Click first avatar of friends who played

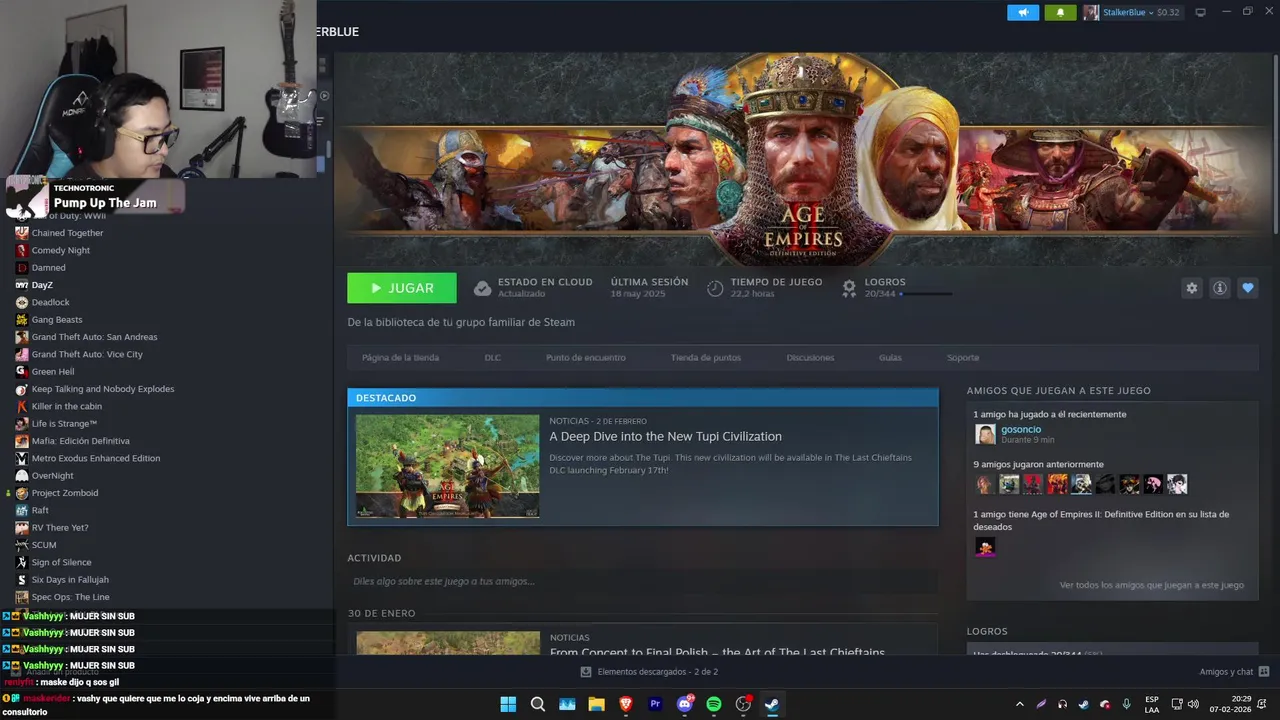985,484
